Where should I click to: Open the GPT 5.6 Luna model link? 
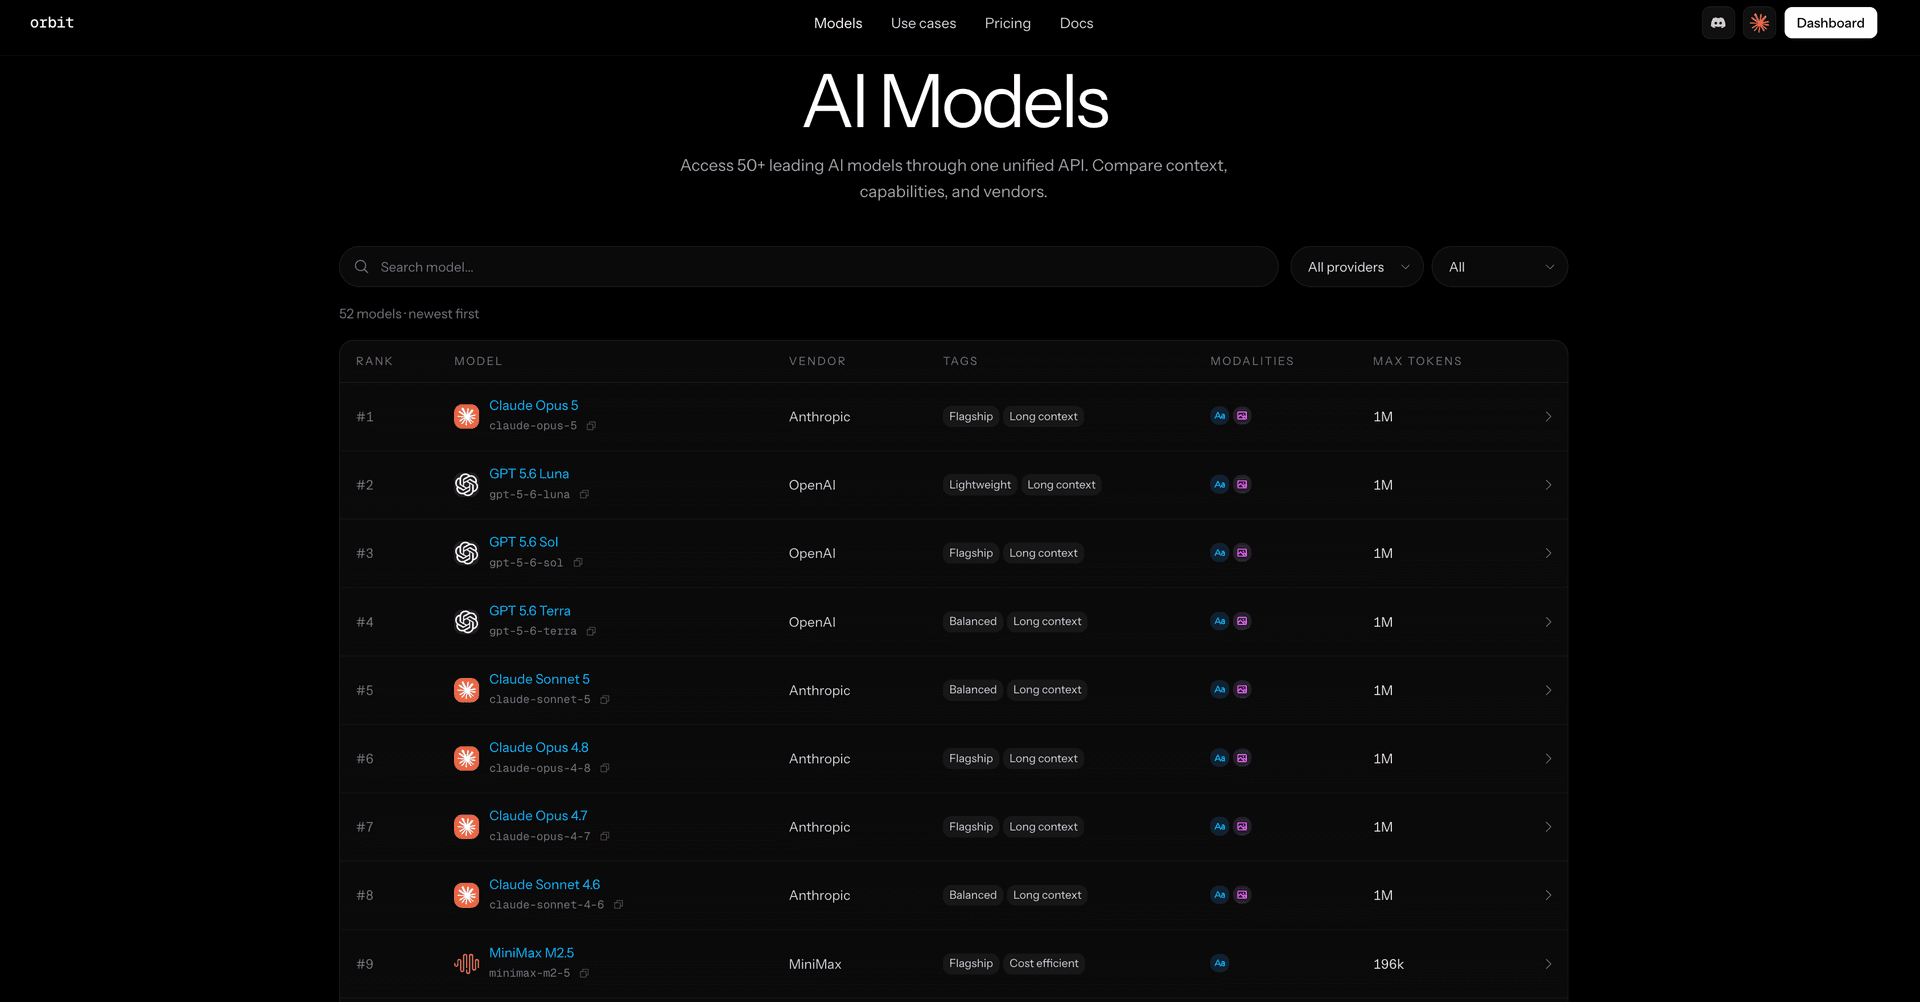(529, 474)
